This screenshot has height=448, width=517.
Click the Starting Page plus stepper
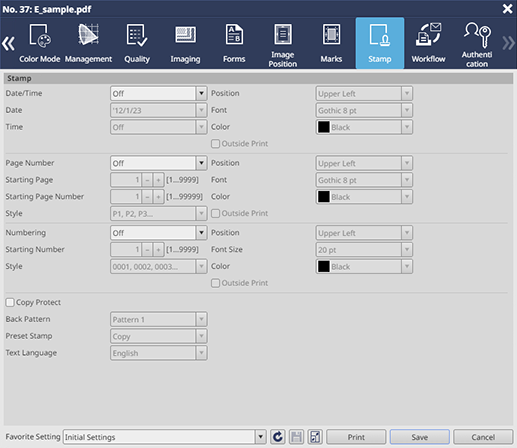point(158,180)
